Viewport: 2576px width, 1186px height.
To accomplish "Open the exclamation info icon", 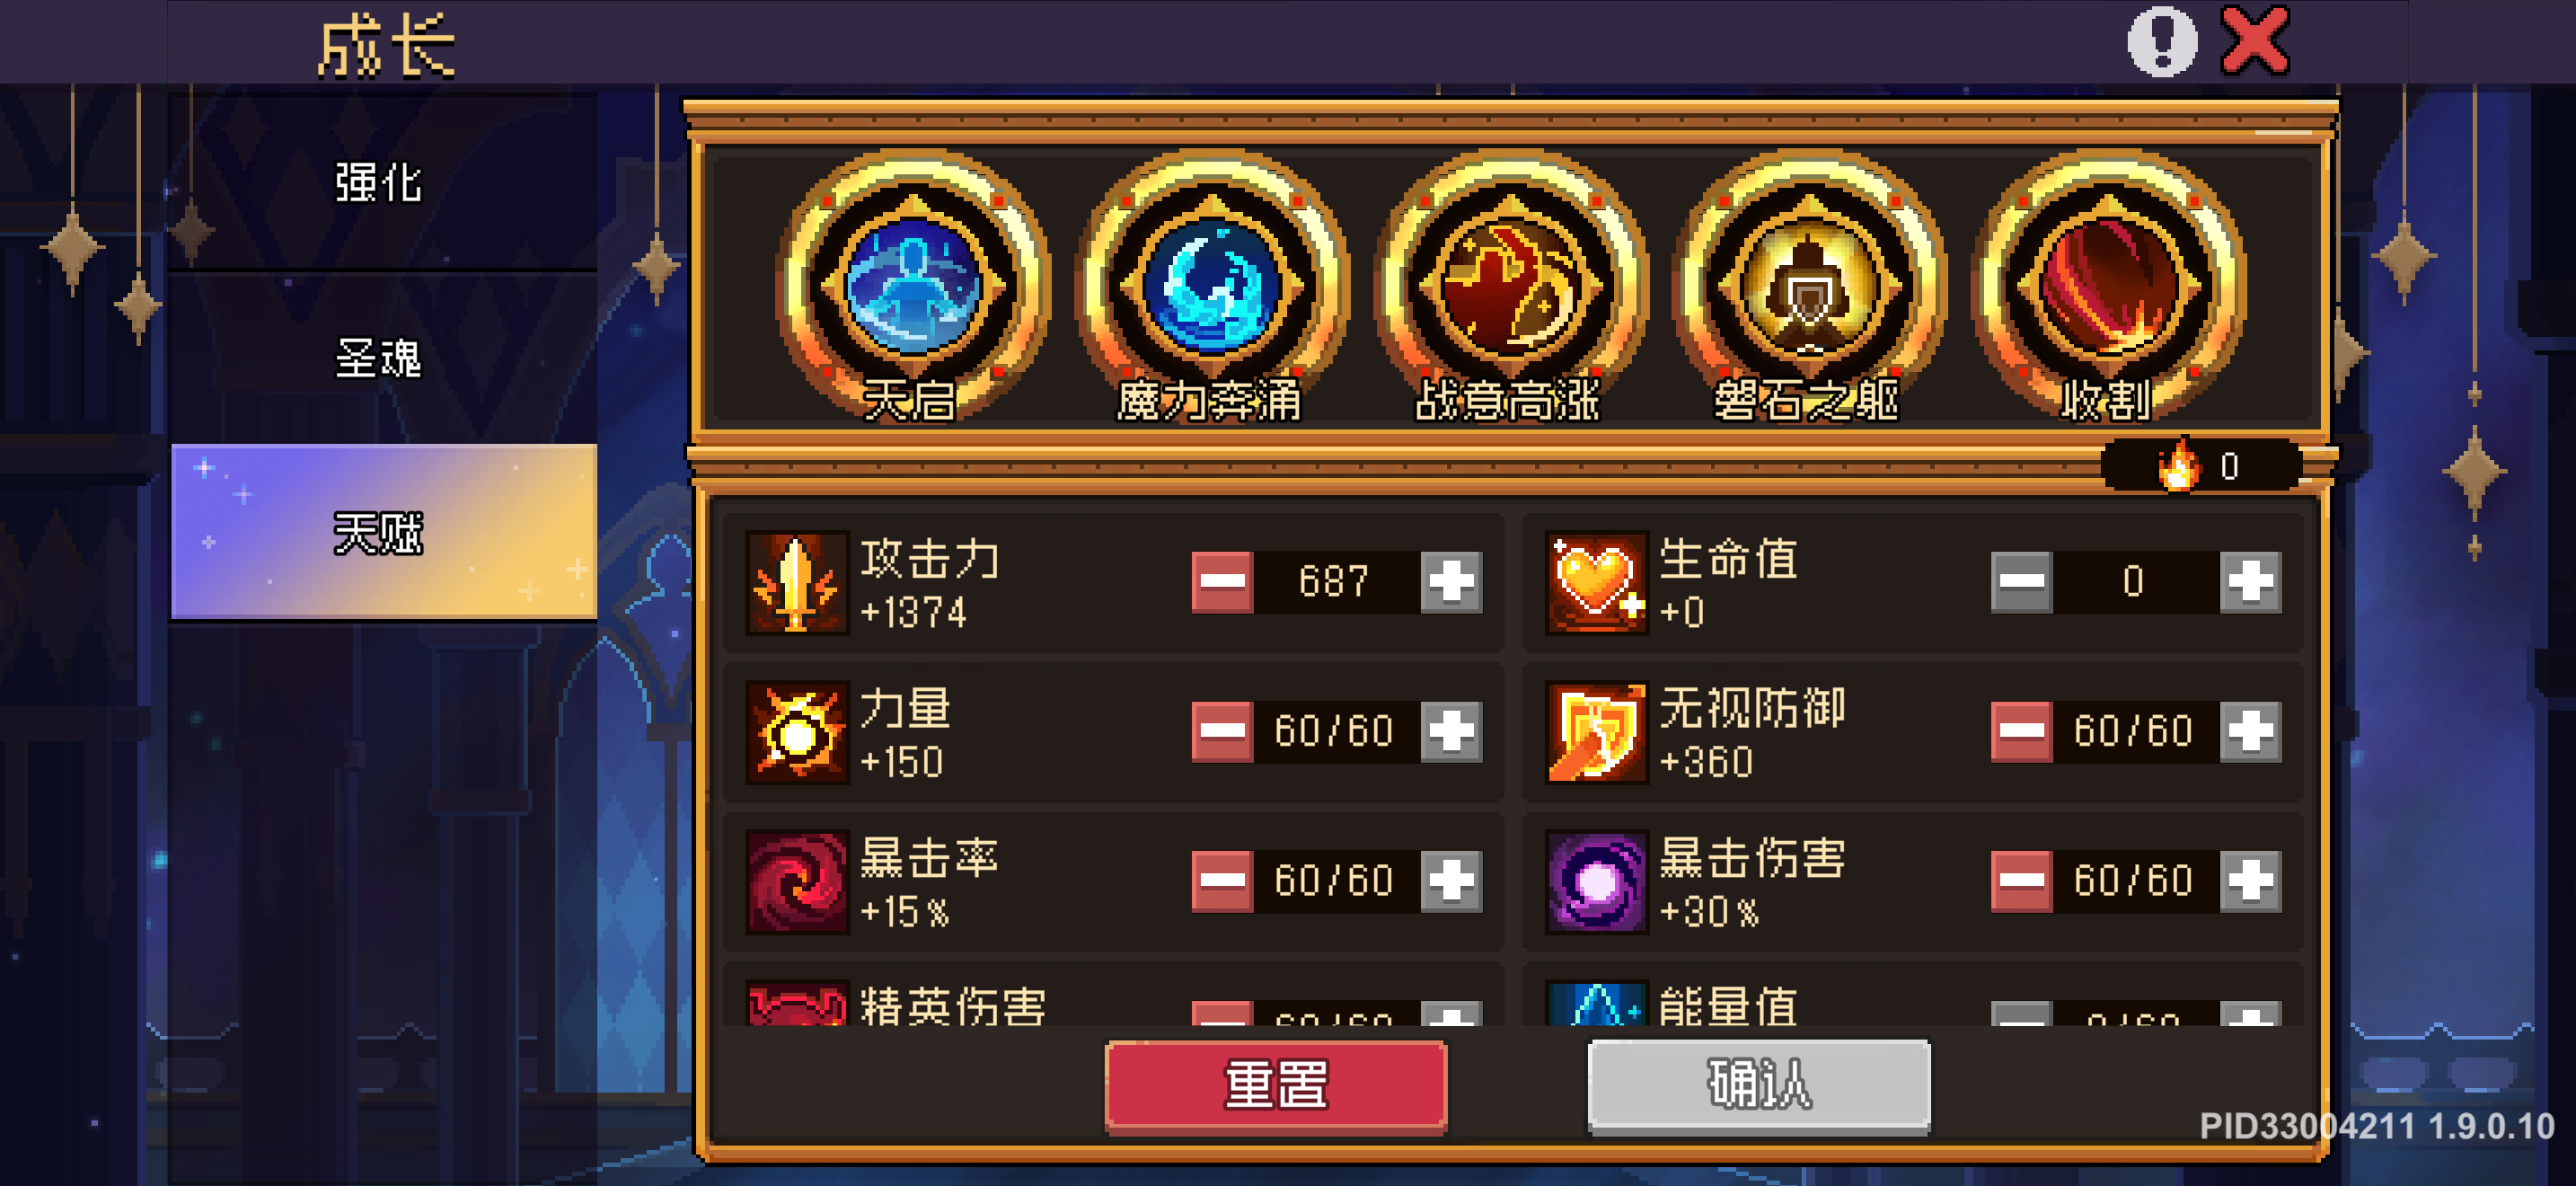I will 2161,42.
